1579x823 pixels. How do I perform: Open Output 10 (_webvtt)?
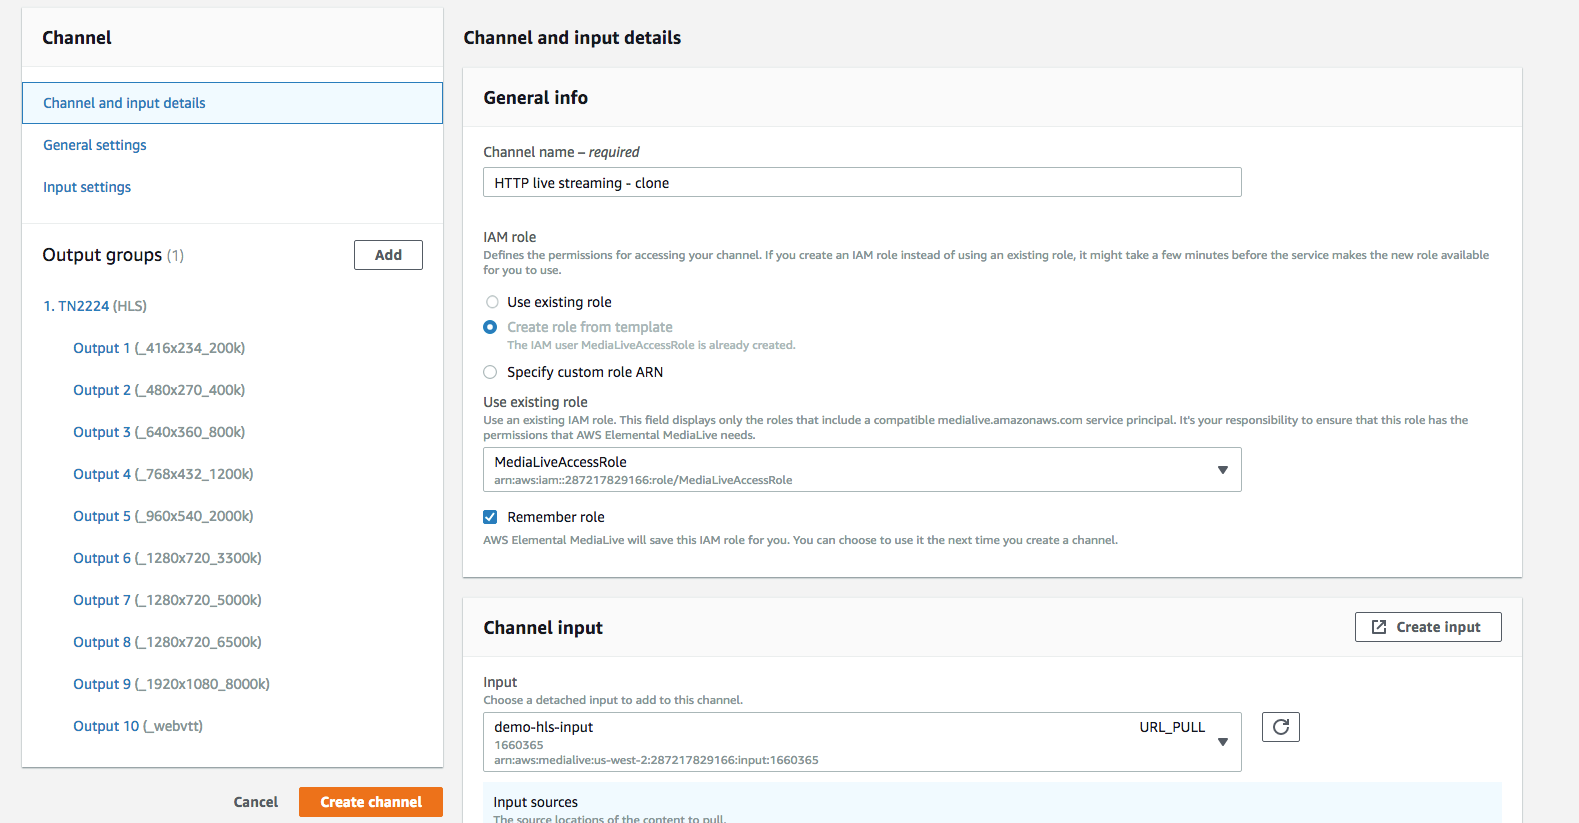(x=138, y=726)
